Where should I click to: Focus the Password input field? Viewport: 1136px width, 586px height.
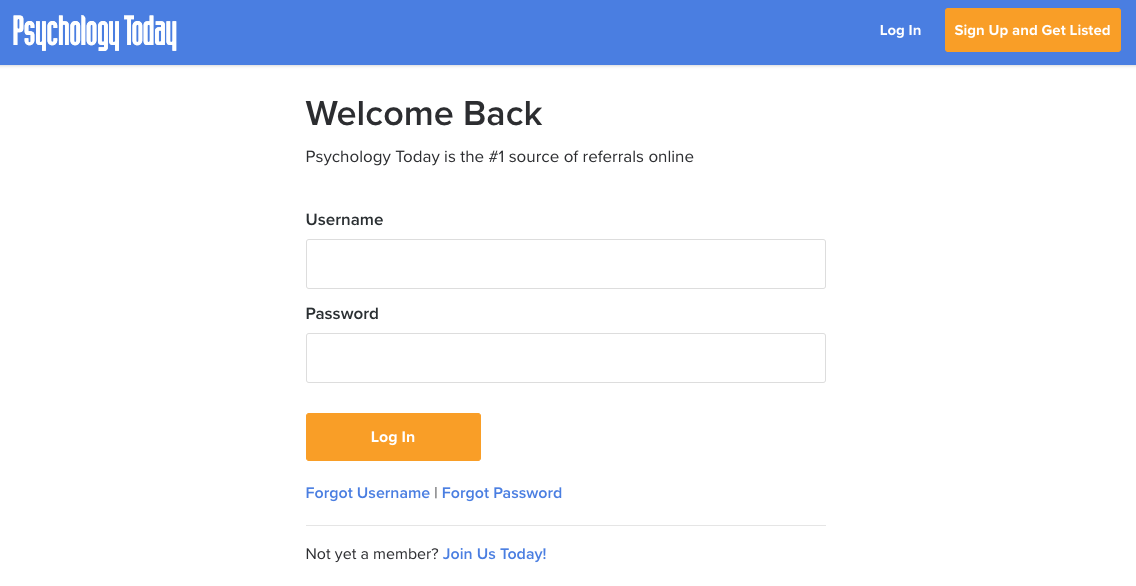tap(565, 358)
